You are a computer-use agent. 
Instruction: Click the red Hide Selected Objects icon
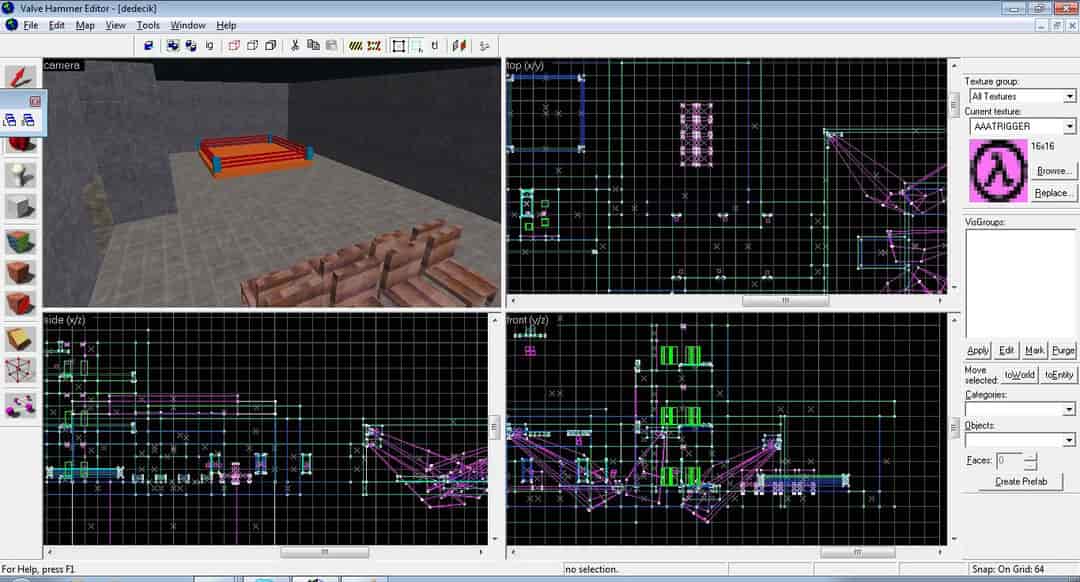coord(234,45)
